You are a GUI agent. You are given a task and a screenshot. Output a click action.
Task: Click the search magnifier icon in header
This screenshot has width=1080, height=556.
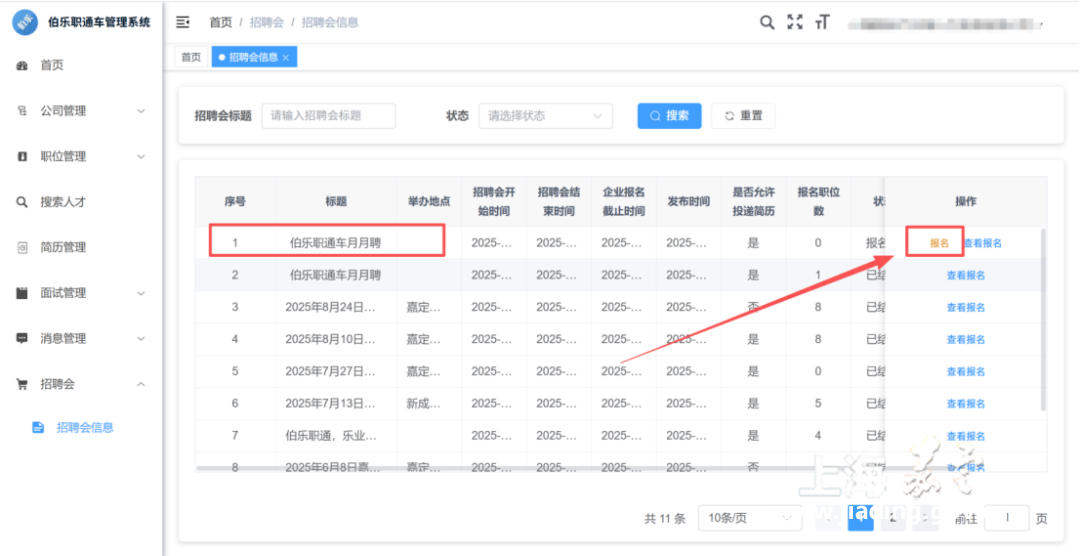click(767, 22)
